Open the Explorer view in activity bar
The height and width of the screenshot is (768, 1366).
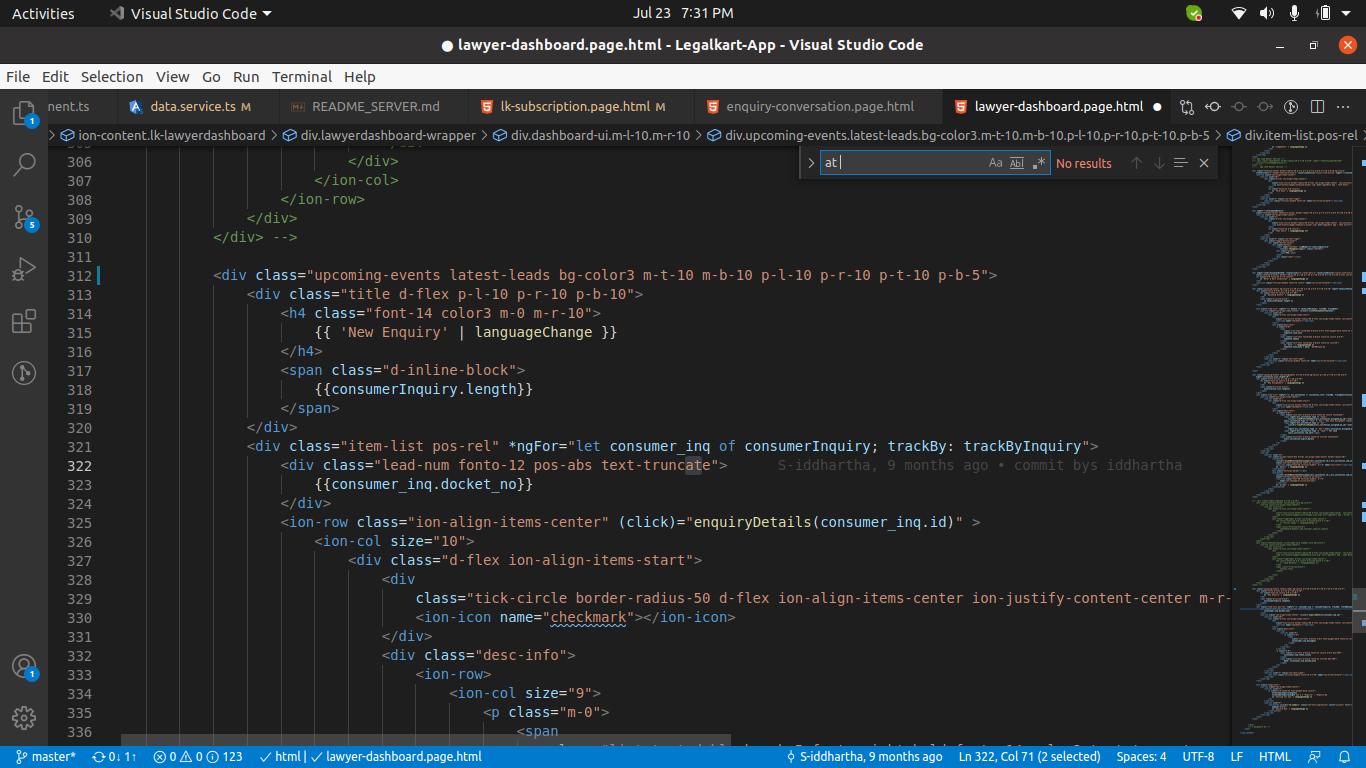coord(24,113)
